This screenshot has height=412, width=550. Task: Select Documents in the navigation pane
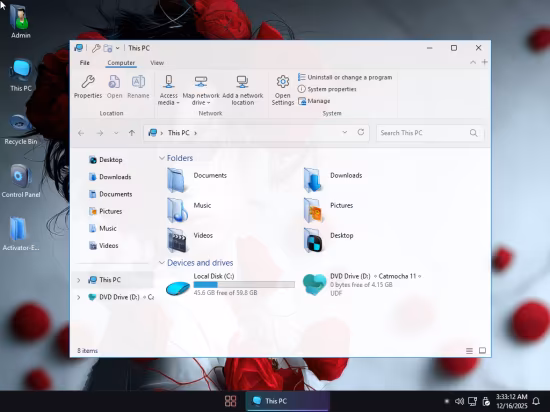point(110,194)
